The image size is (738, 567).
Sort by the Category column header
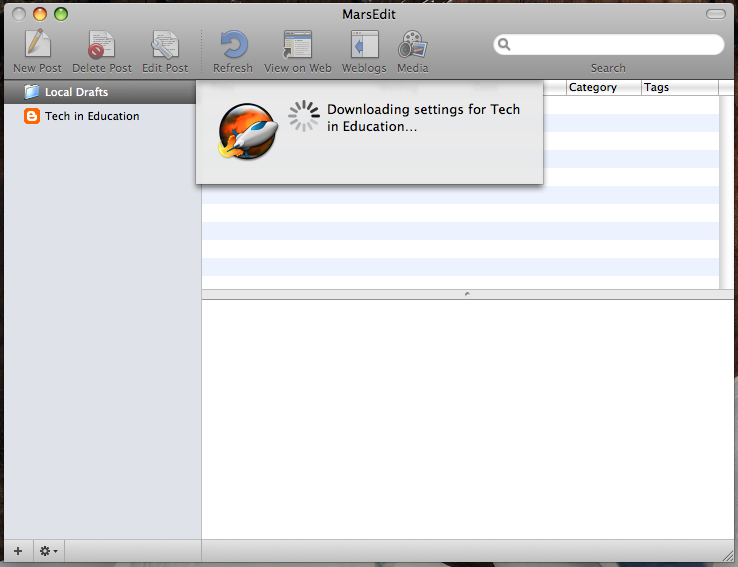pyautogui.click(x=603, y=87)
